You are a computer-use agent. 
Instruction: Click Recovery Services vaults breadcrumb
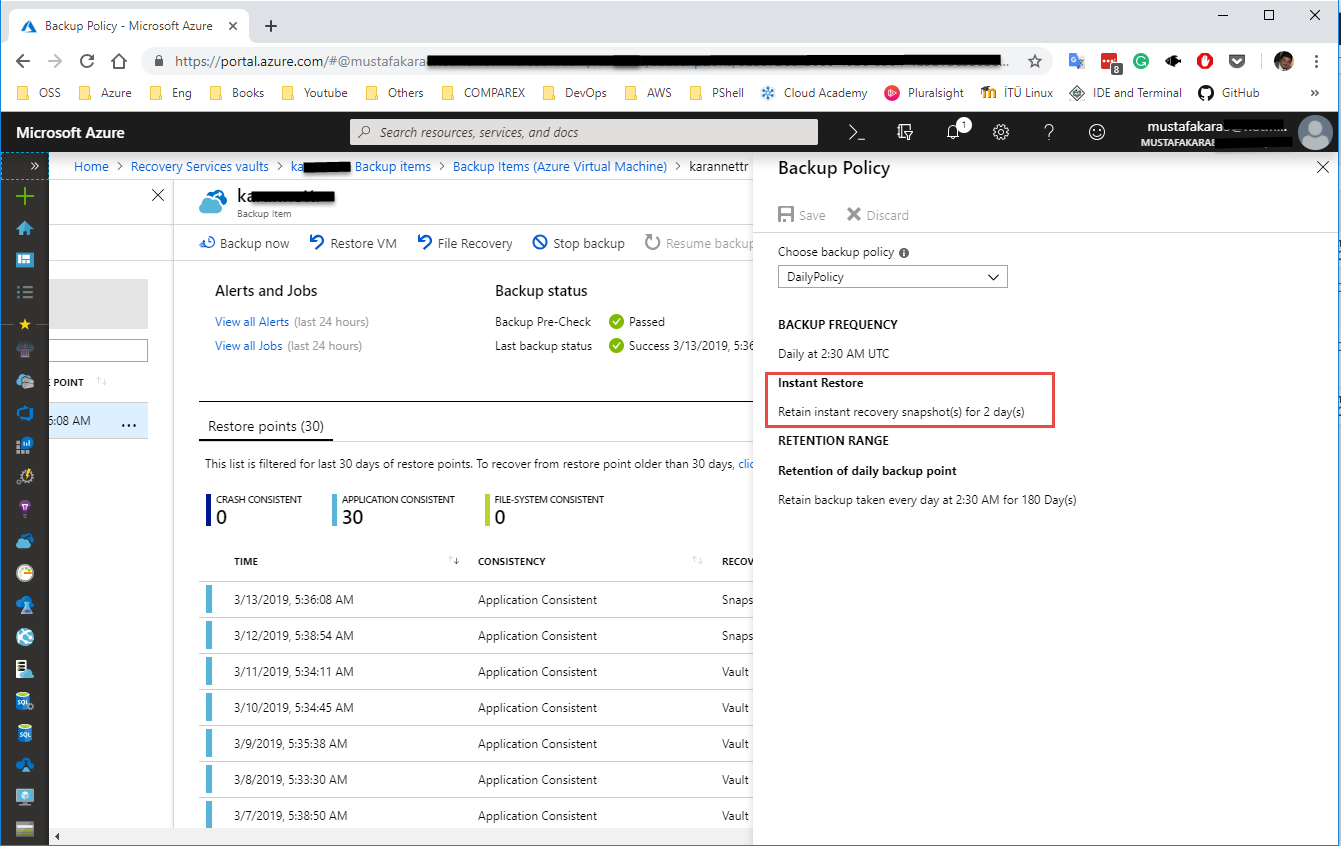(x=200, y=167)
